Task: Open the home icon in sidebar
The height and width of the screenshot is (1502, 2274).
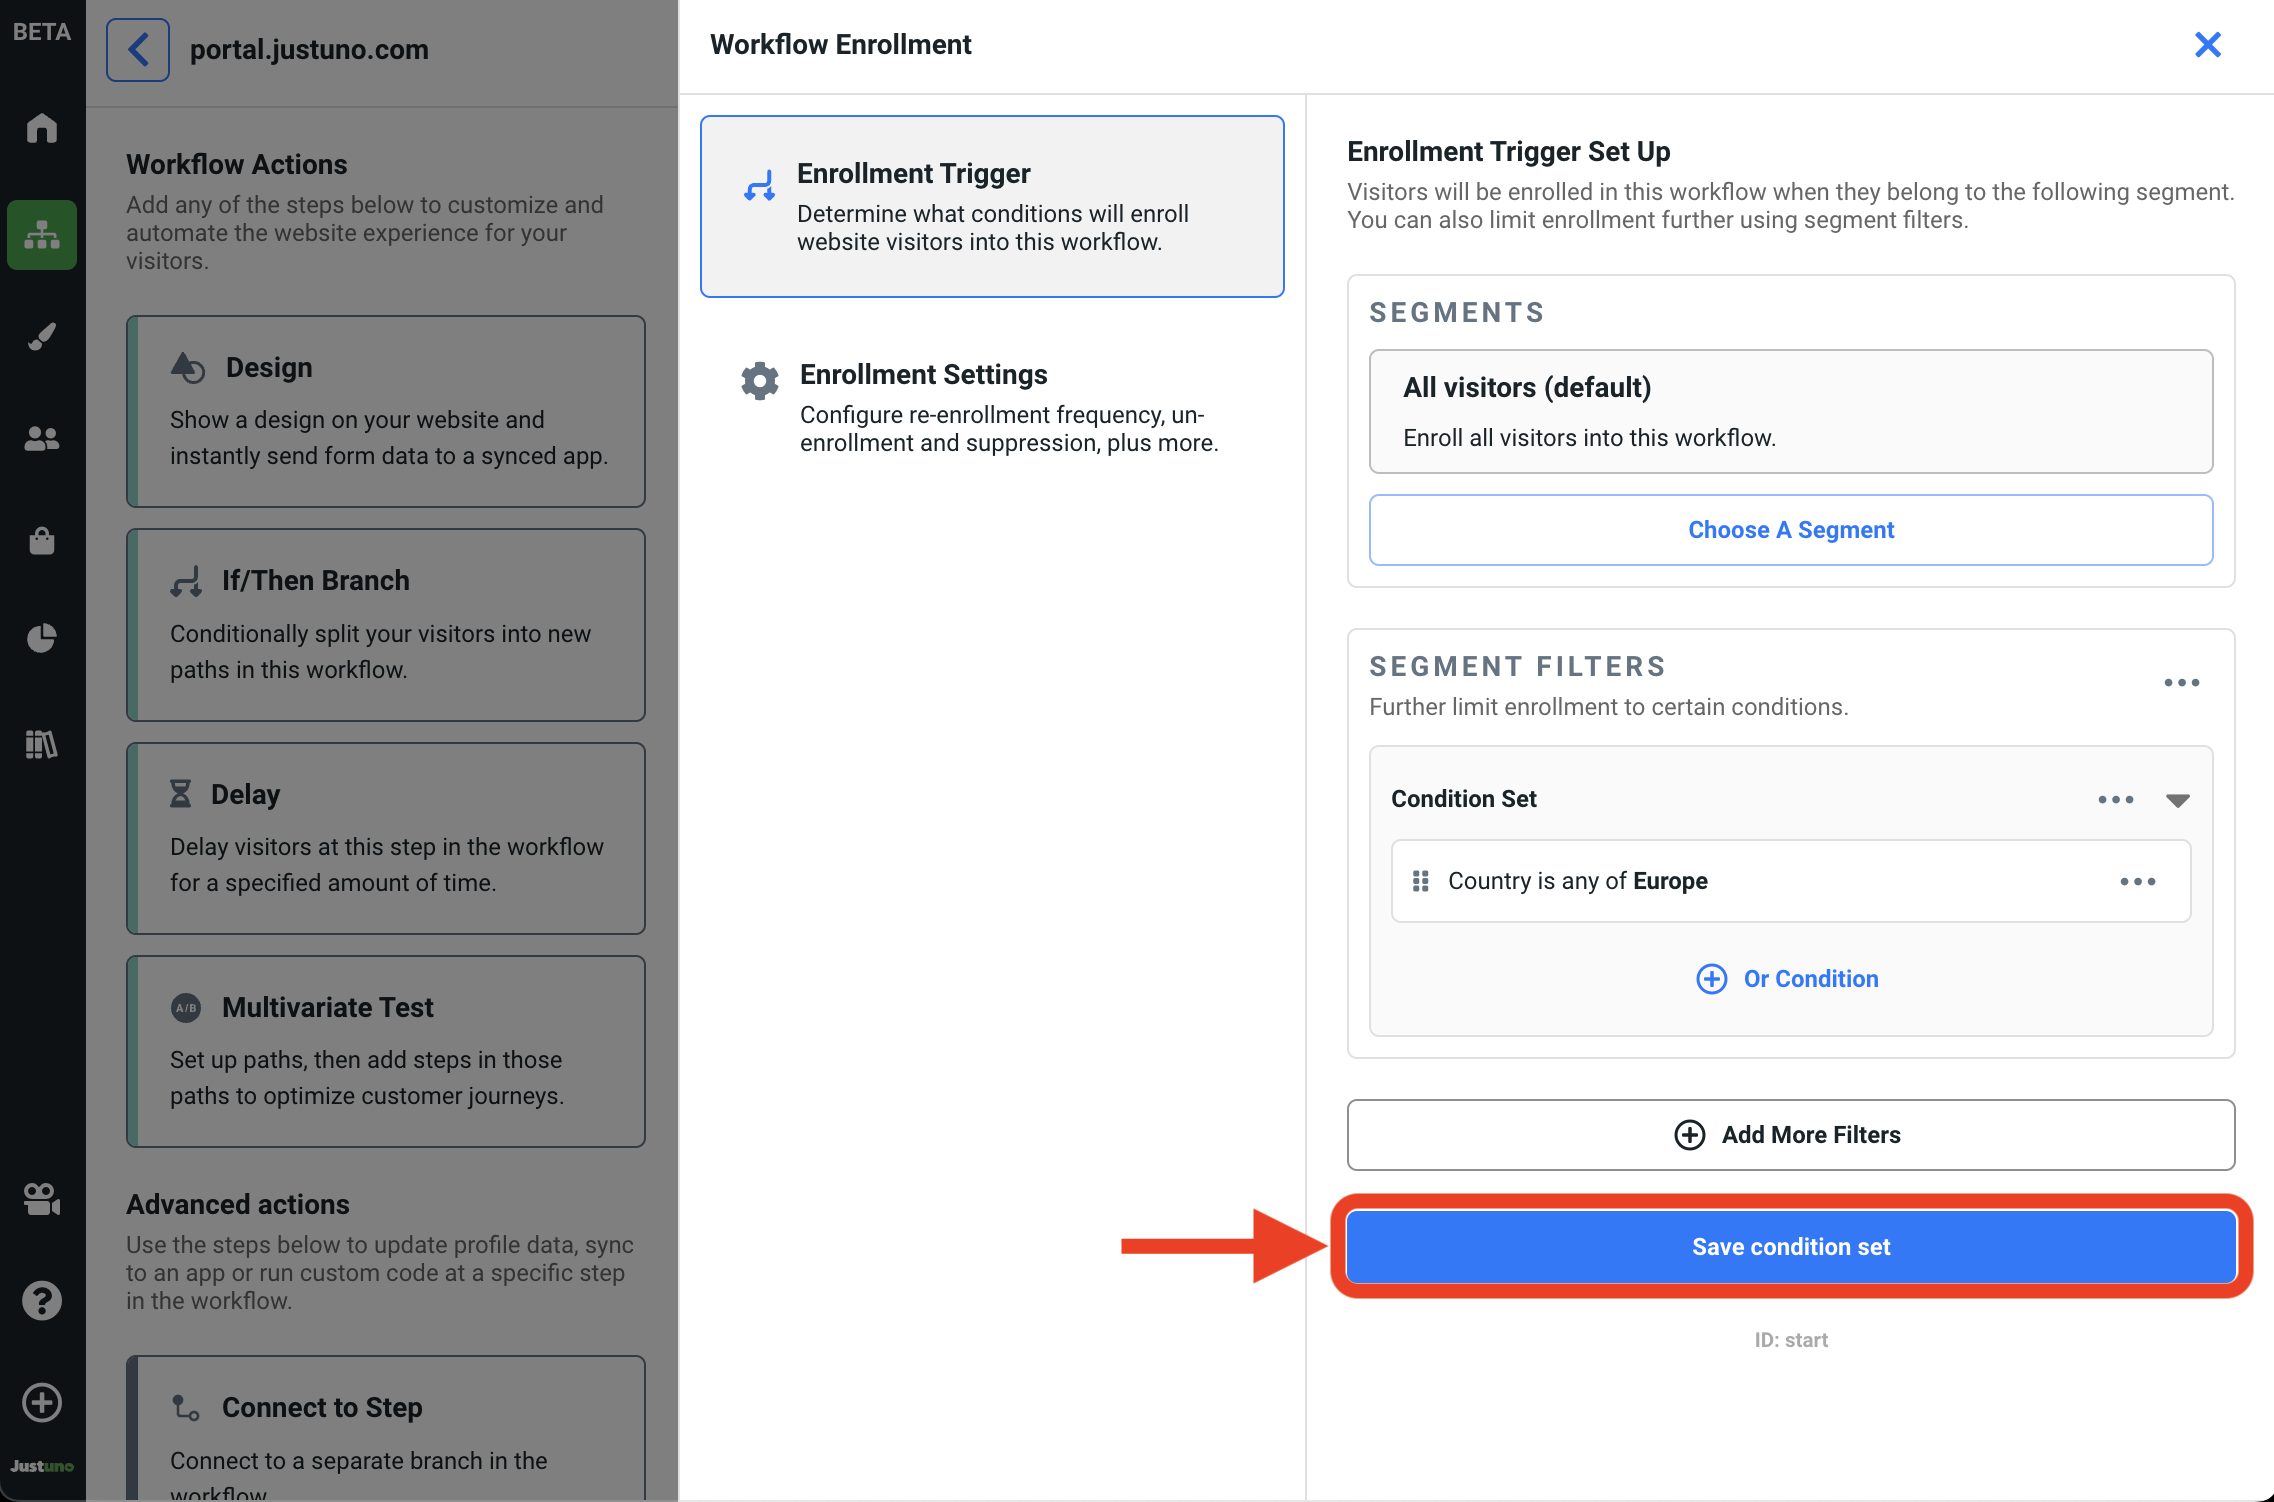Action: click(41, 128)
